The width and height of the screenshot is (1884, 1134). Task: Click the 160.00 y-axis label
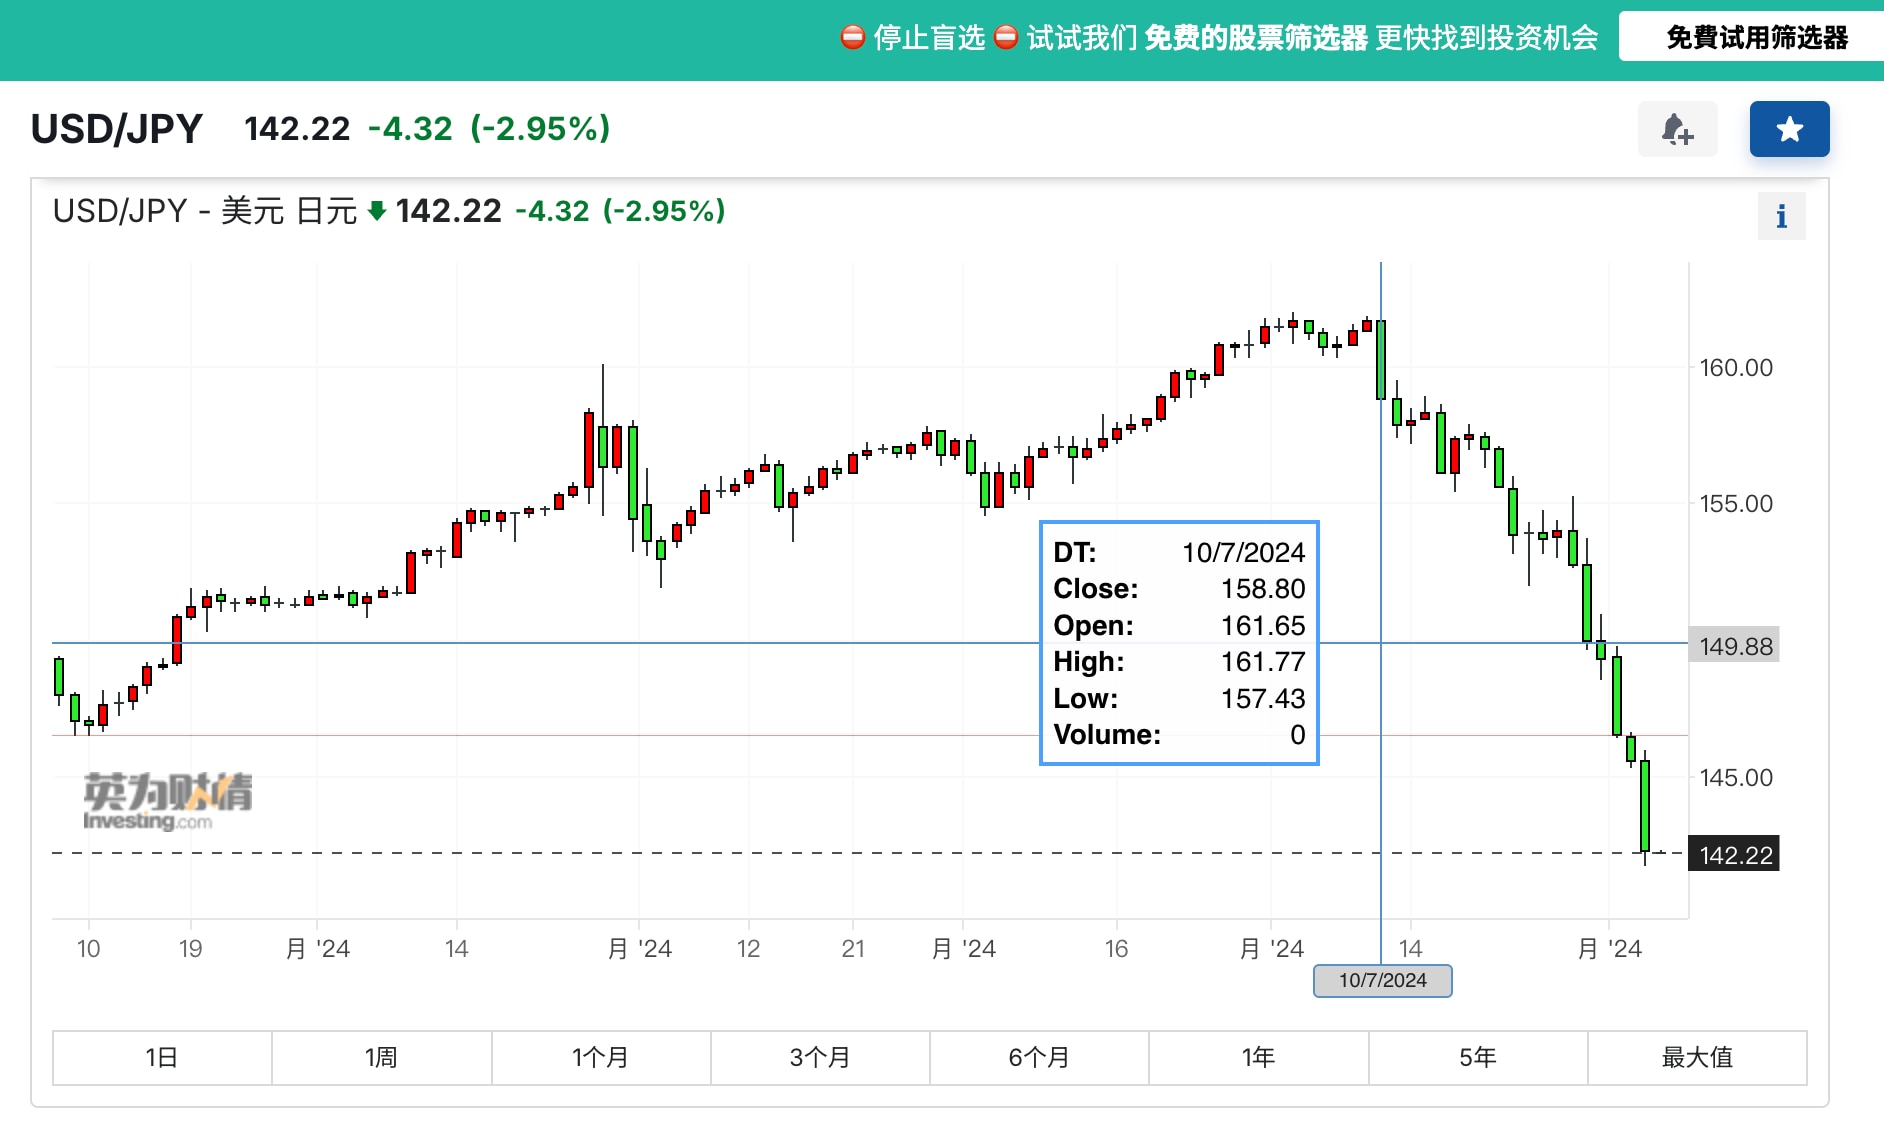coord(1736,367)
